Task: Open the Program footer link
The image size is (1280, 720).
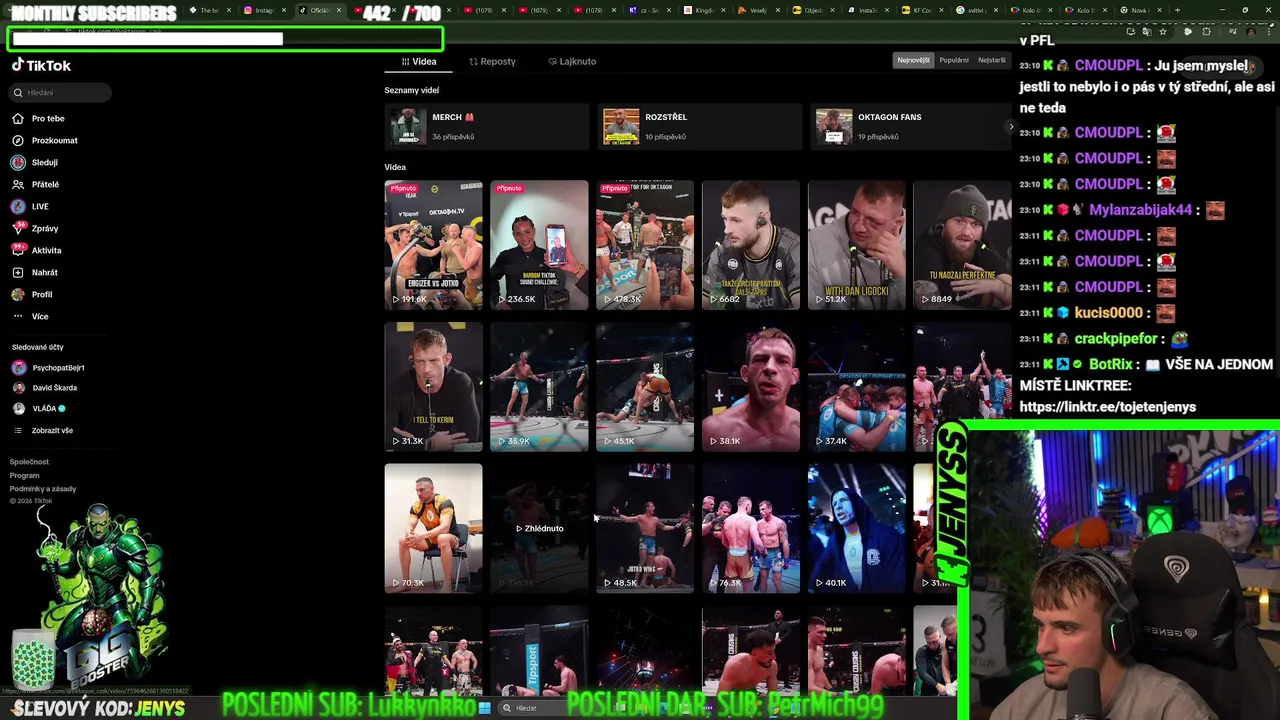Action: tap(25, 475)
